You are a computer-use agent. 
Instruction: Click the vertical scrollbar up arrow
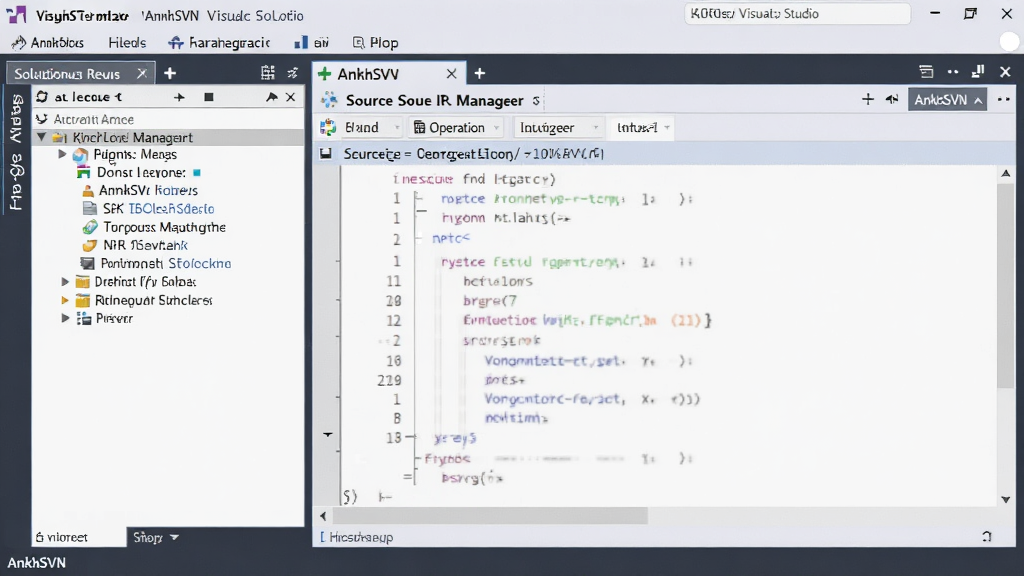pos(1006,173)
